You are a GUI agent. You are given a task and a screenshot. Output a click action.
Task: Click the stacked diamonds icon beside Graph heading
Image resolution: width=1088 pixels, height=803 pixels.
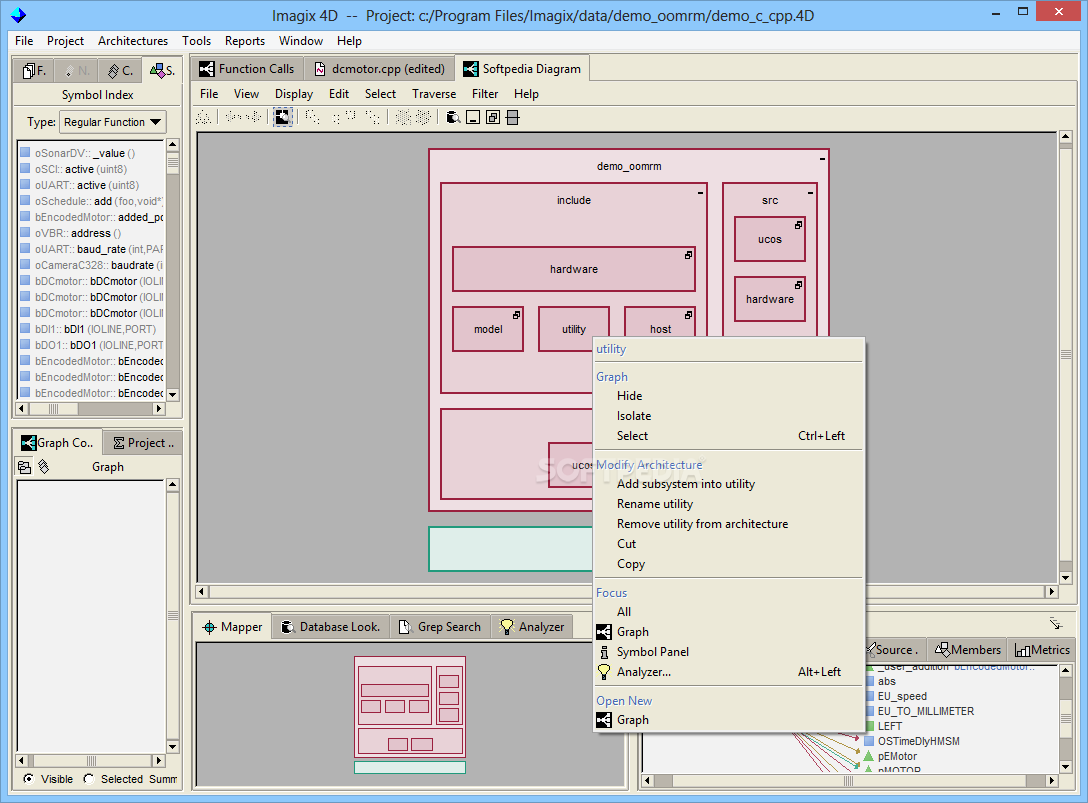(44, 467)
